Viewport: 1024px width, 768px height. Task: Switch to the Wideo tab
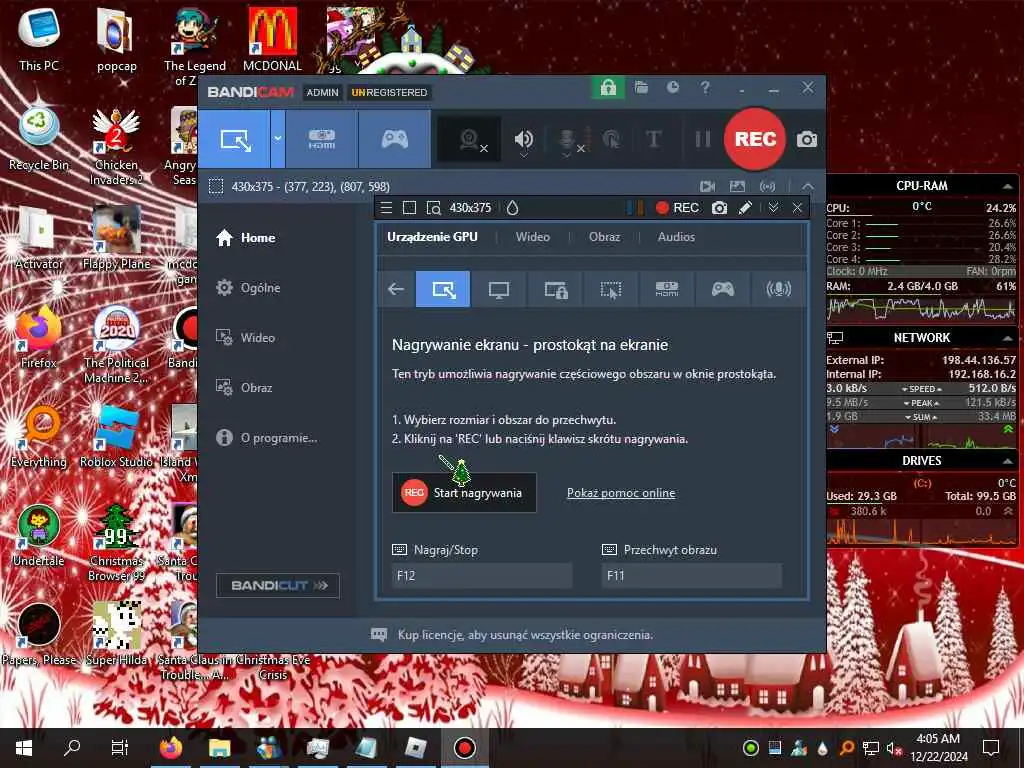click(533, 237)
